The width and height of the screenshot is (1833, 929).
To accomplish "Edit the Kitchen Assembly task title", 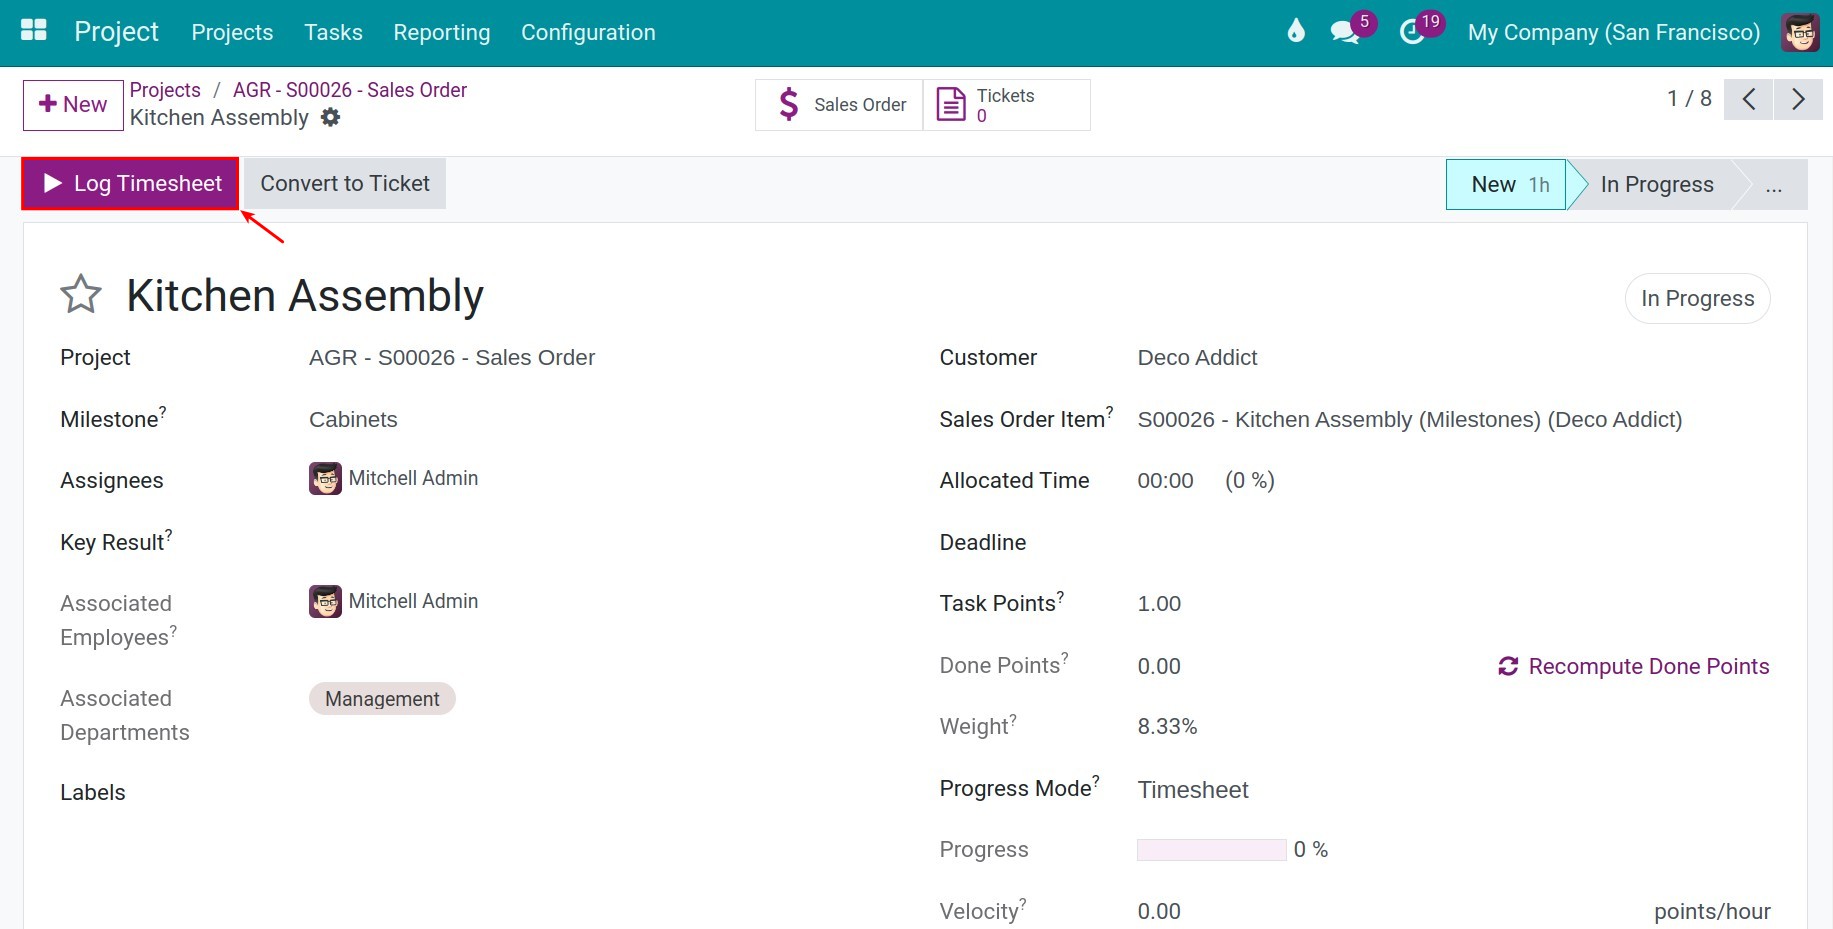I will click(305, 296).
